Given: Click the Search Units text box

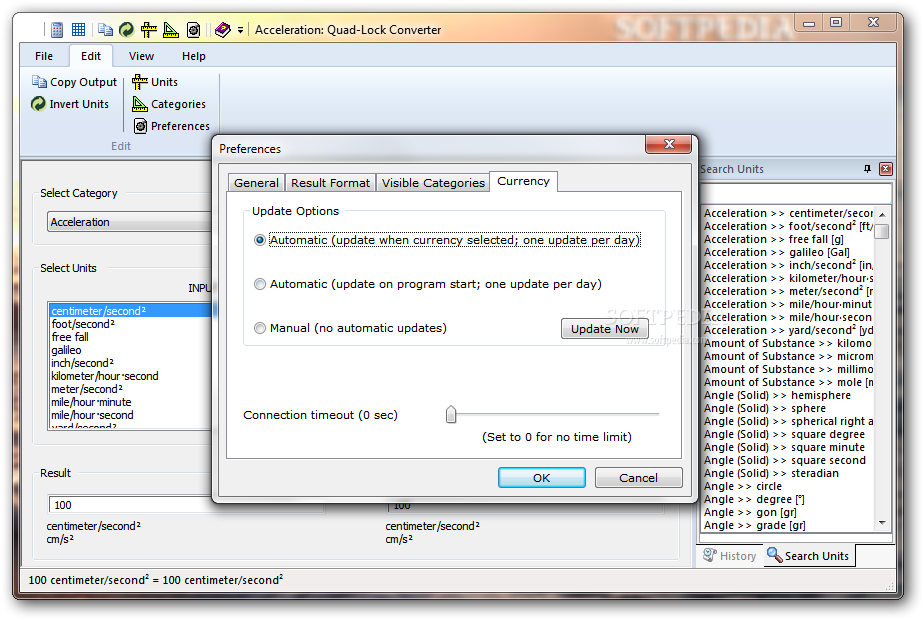Looking at the screenshot, I should tap(796, 193).
